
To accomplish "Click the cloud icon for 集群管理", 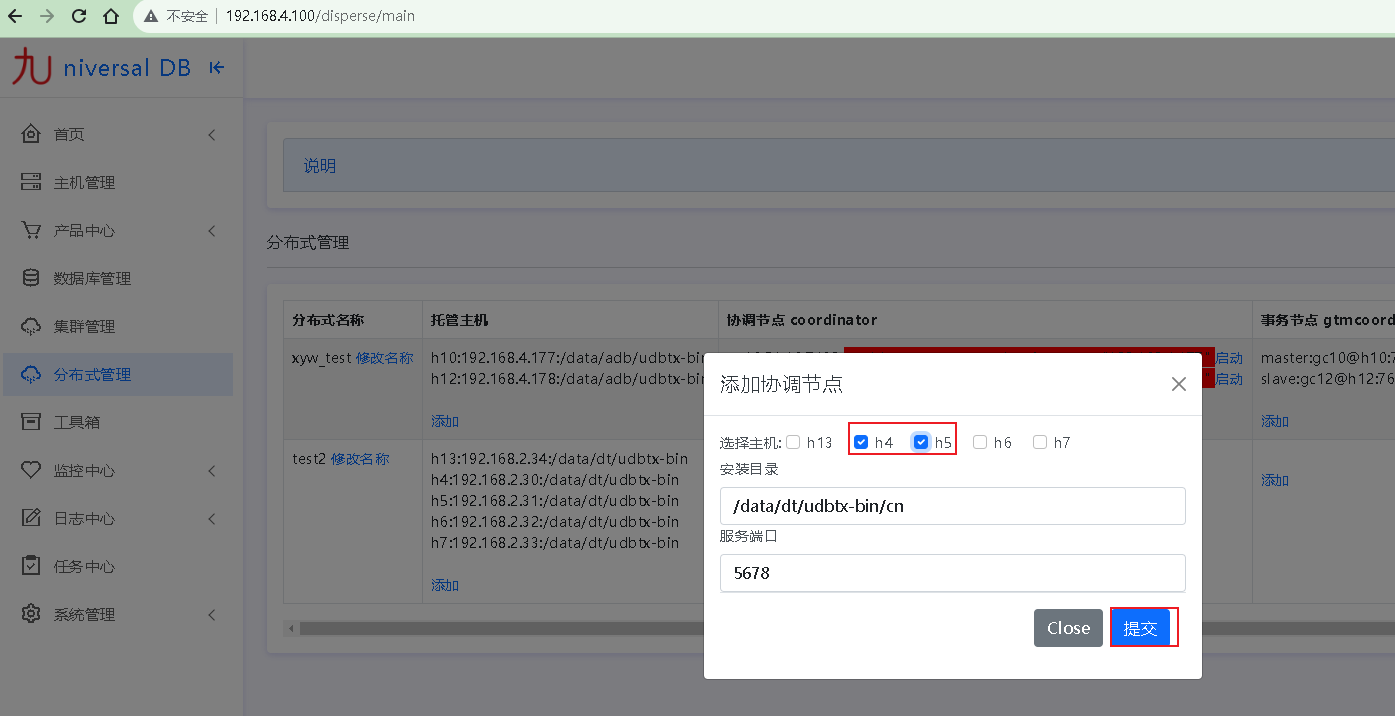I will (31, 326).
